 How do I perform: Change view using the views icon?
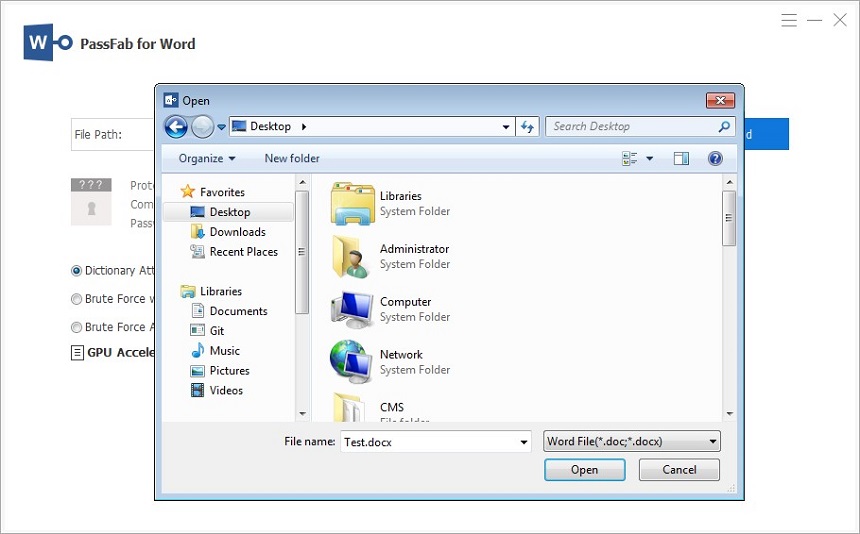pos(630,158)
